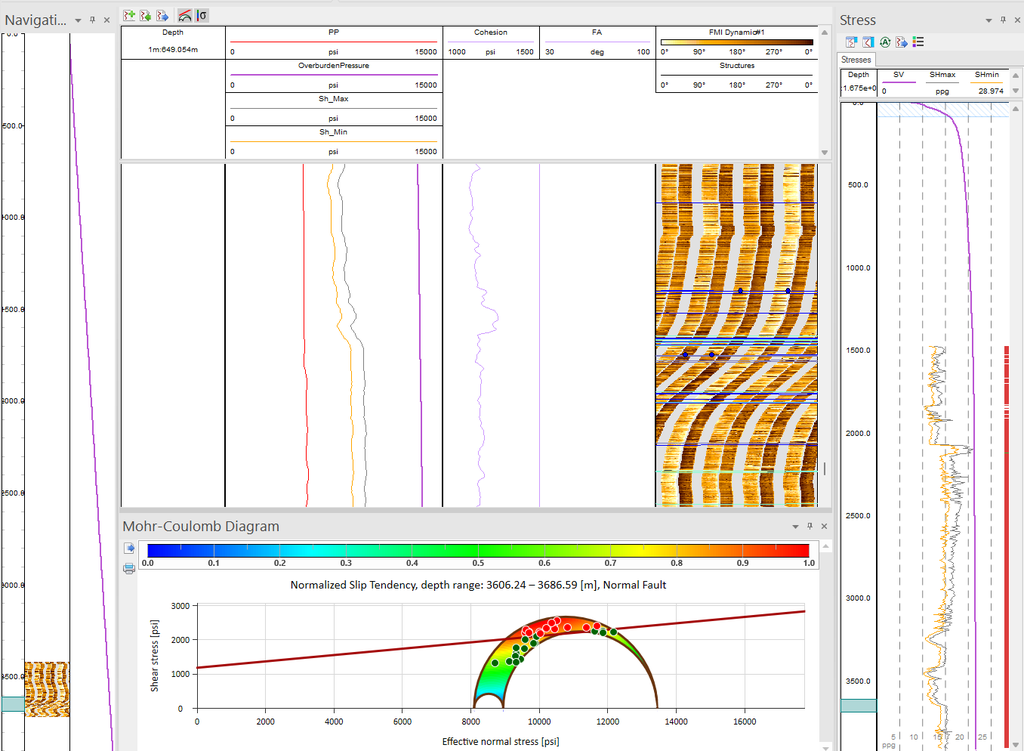Open the colored legend list icon
The height and width of the screenshot is (751, 1024).
918,42
